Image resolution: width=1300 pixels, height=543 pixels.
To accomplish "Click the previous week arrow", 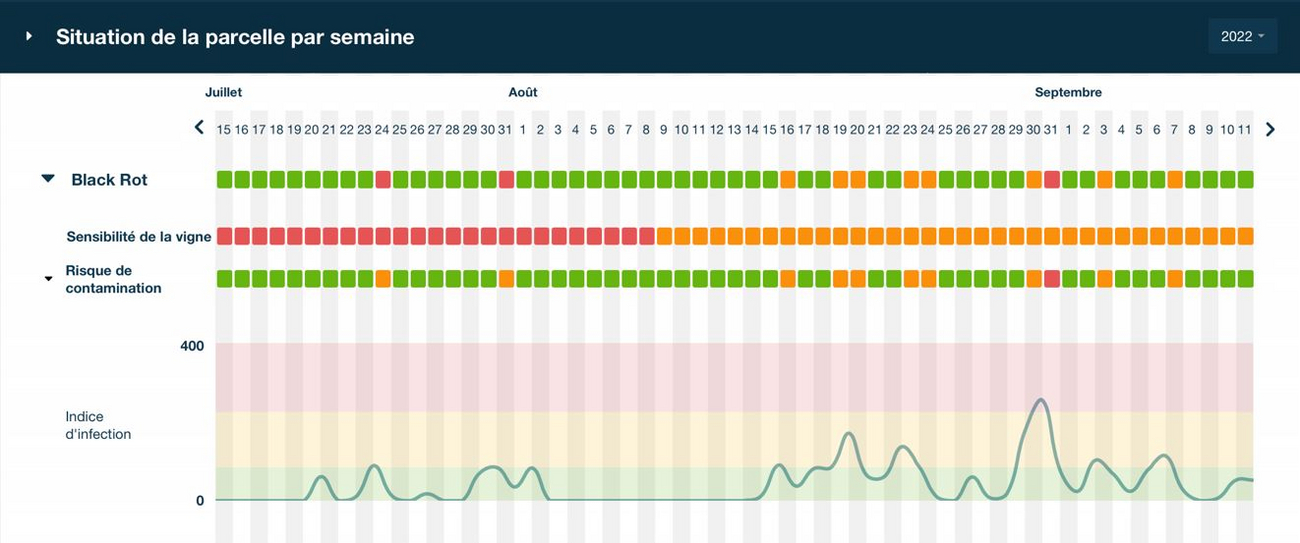I will [199, 128].
